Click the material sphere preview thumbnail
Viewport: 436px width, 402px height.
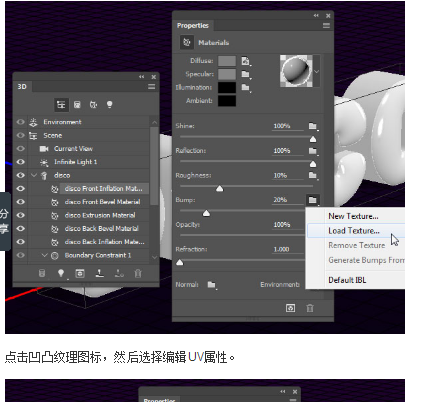pos(296,71)
